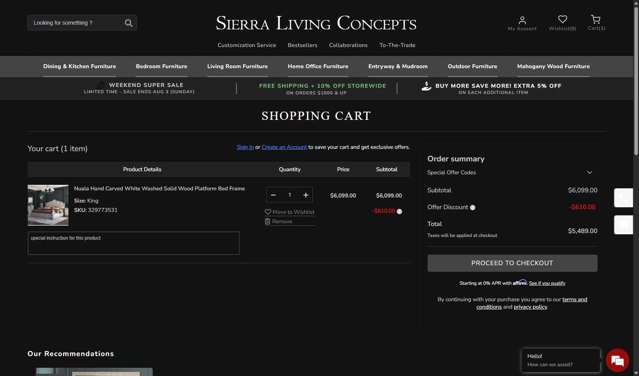639x376 pixels.
Task: Click Proceed to Checkout button
Action: [x=512, y=263]
